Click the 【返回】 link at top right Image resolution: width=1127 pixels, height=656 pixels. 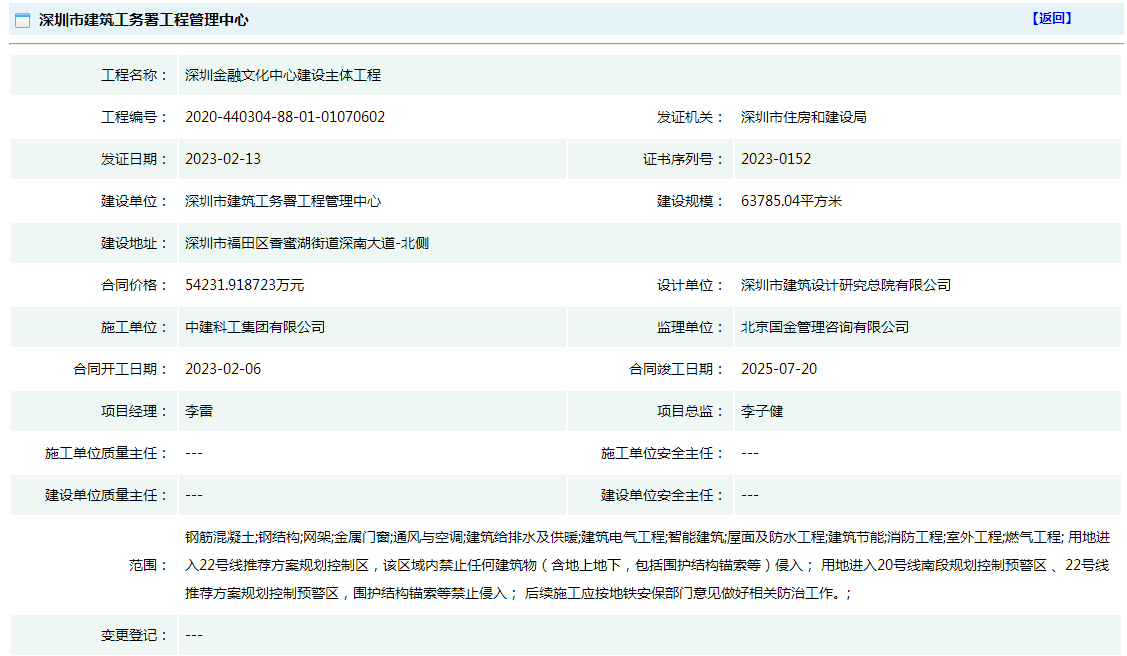1051,18
